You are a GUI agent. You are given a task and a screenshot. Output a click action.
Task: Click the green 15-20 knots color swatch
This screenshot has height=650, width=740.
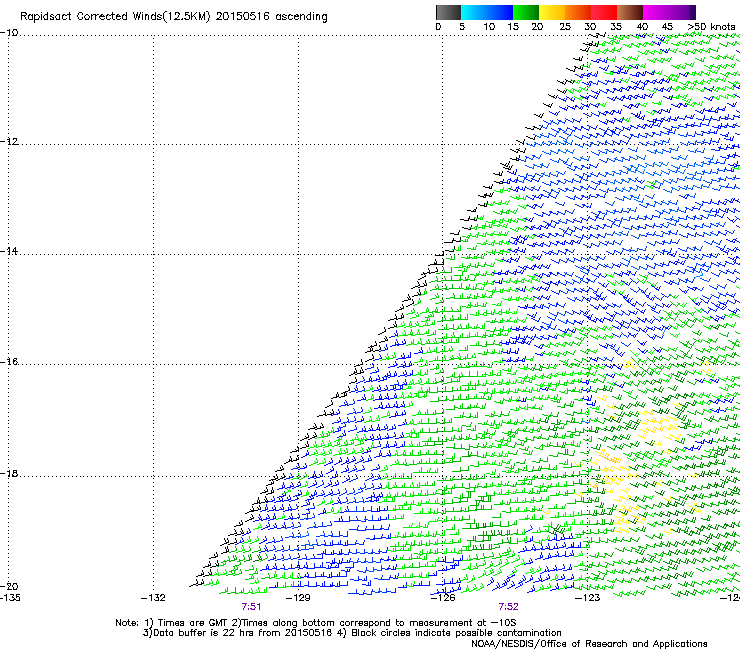(x=526, y=12)
